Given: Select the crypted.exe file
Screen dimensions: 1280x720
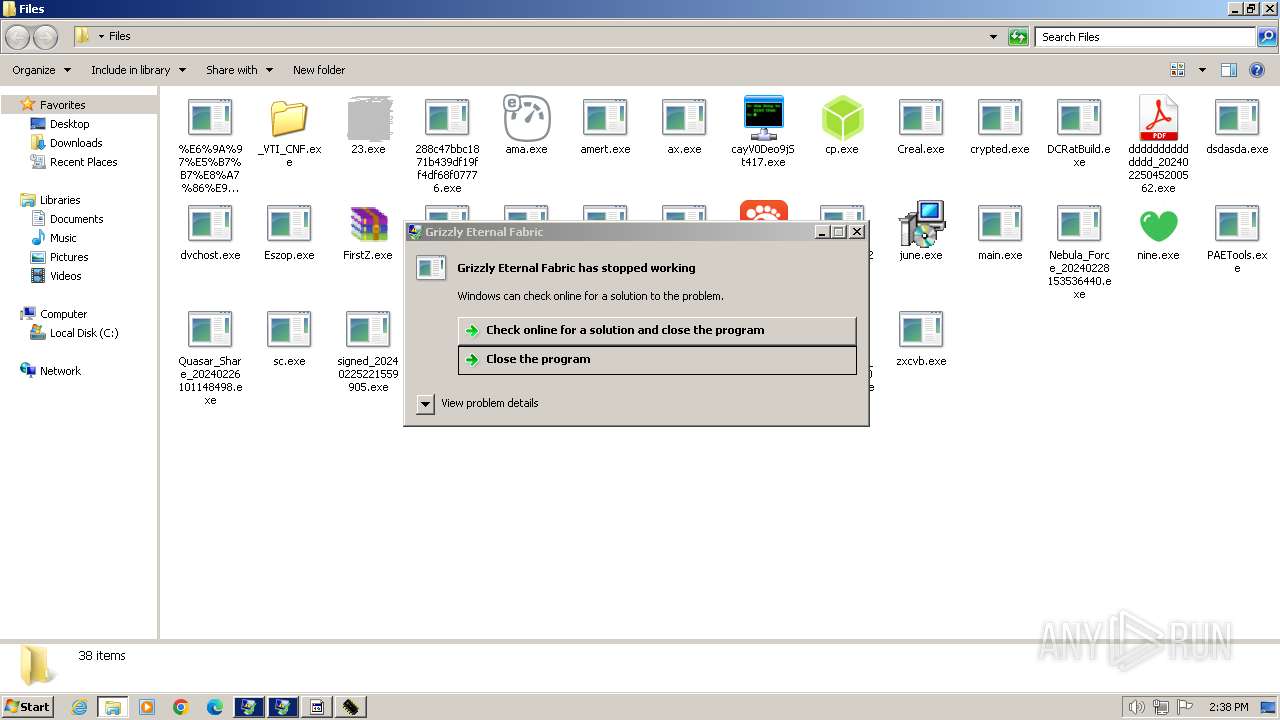Looking at the screenshot, I should coord(1000,119).
